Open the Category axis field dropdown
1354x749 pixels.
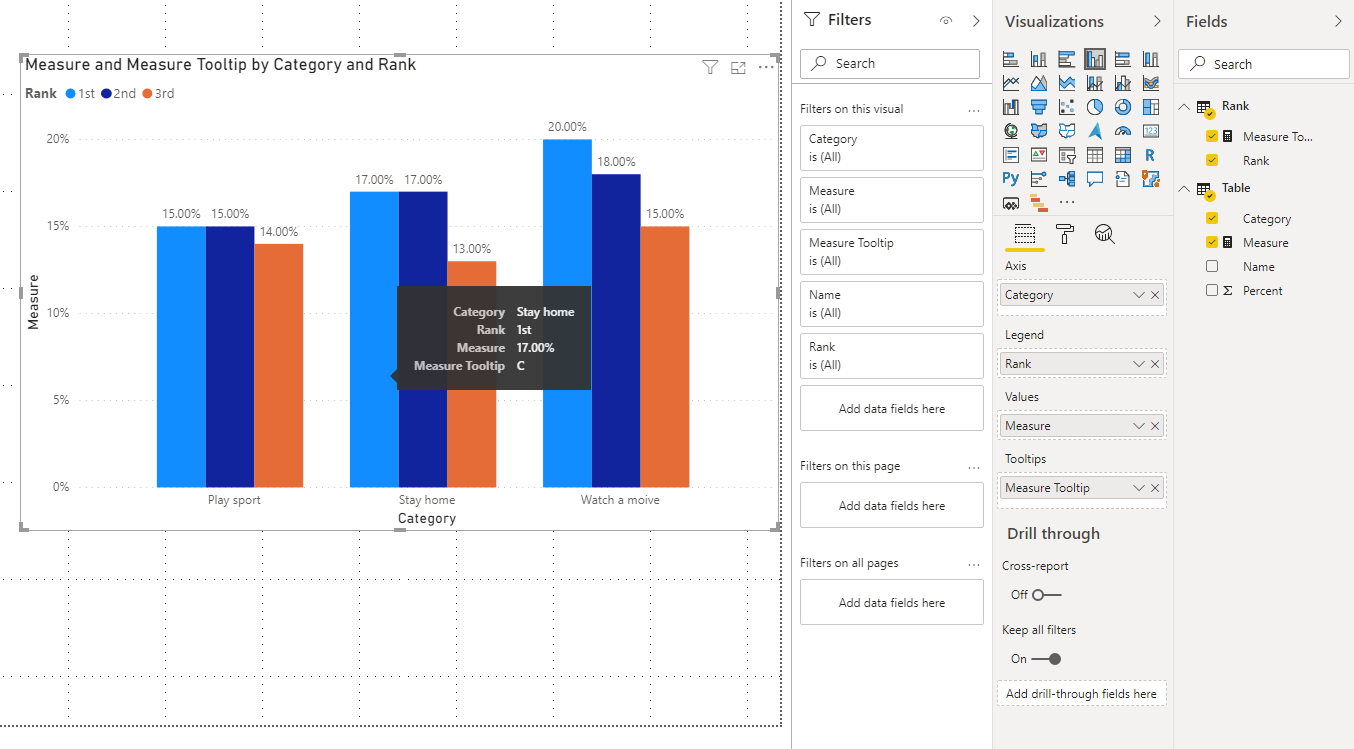[1139, 295]
